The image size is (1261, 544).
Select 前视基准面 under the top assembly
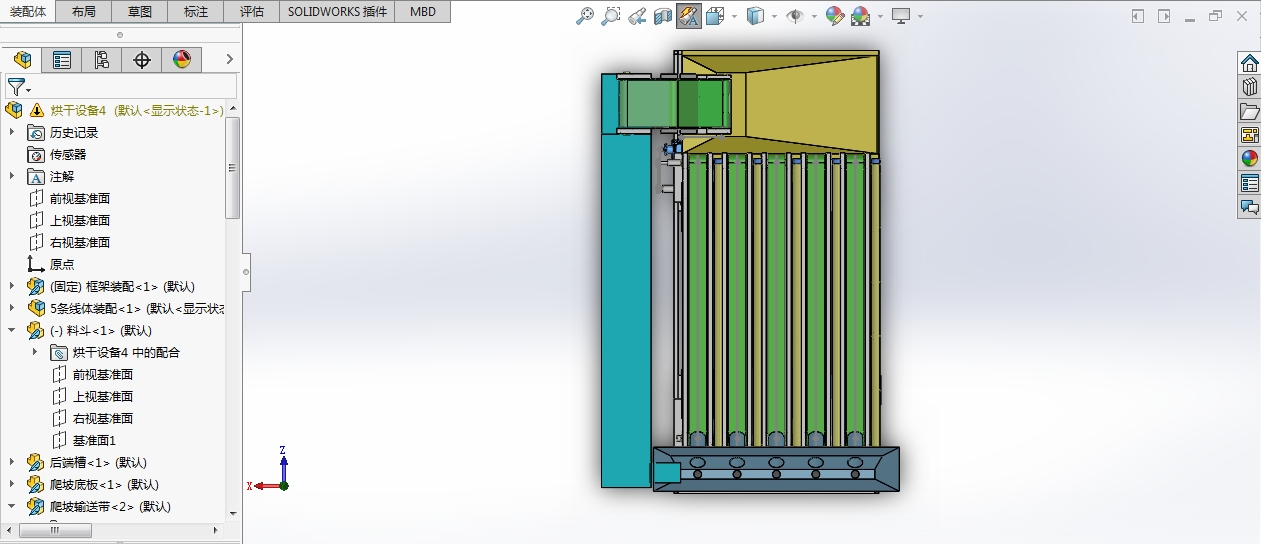(x=80, y=198)
